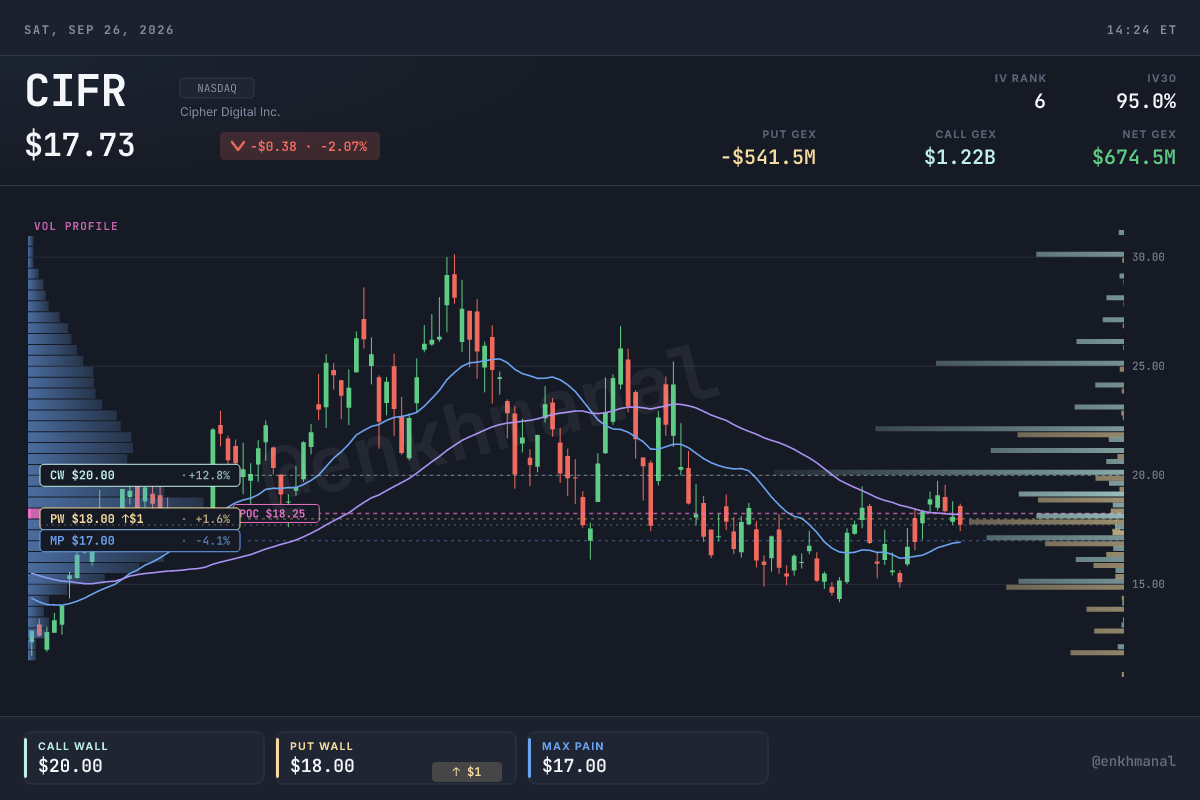Click the -4.1% value in MP label
Screen dimensions: 1200x800
pyautogui.click(x=212, y=541)
